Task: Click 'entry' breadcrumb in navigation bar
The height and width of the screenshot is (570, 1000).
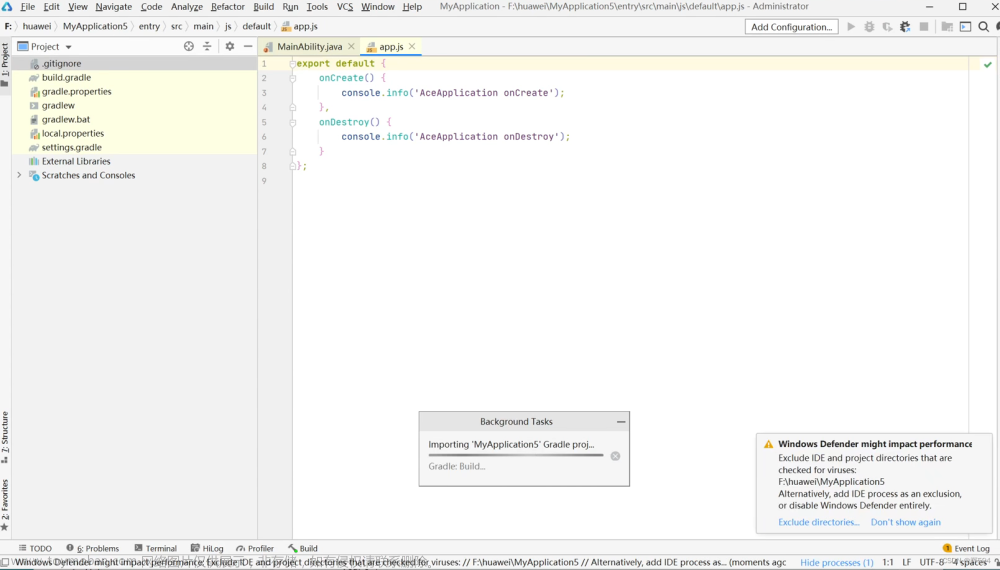Action: (149, 26)
